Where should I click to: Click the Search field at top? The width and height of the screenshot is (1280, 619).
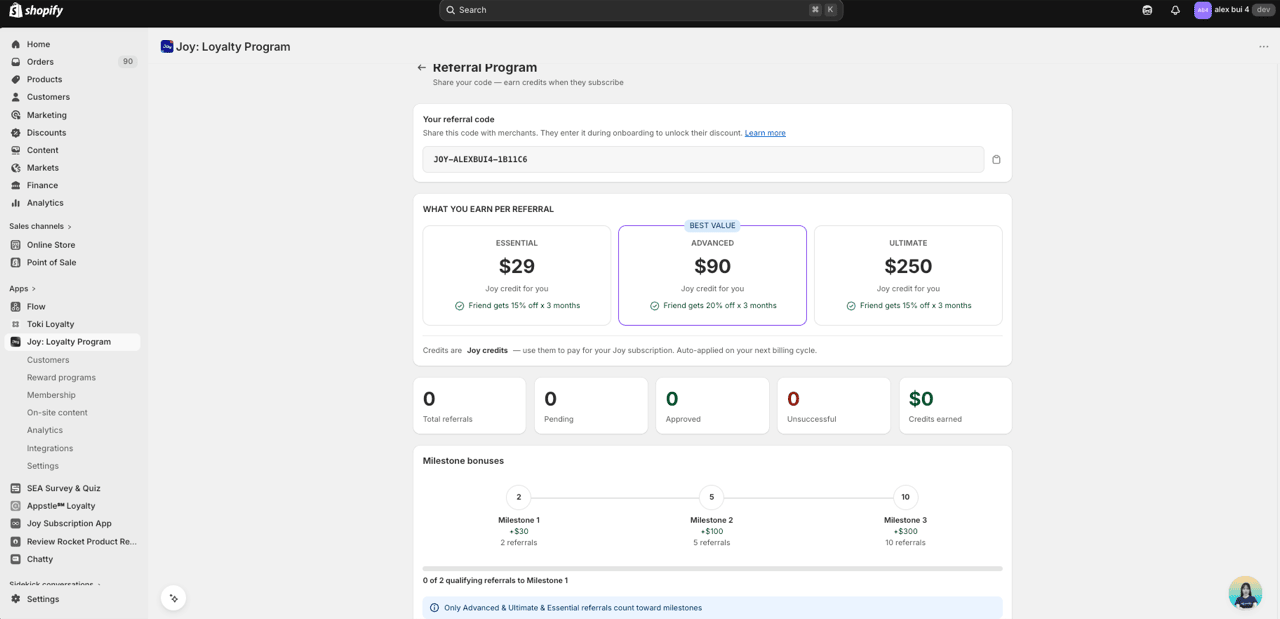[x=641, y=10]
